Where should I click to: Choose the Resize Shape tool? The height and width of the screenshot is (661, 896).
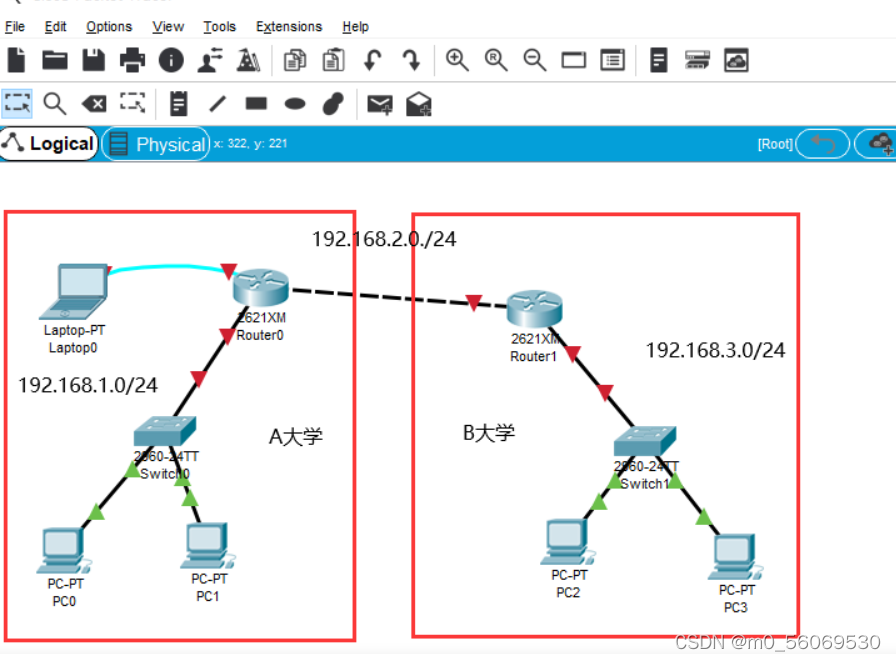[x=133, y=103]
